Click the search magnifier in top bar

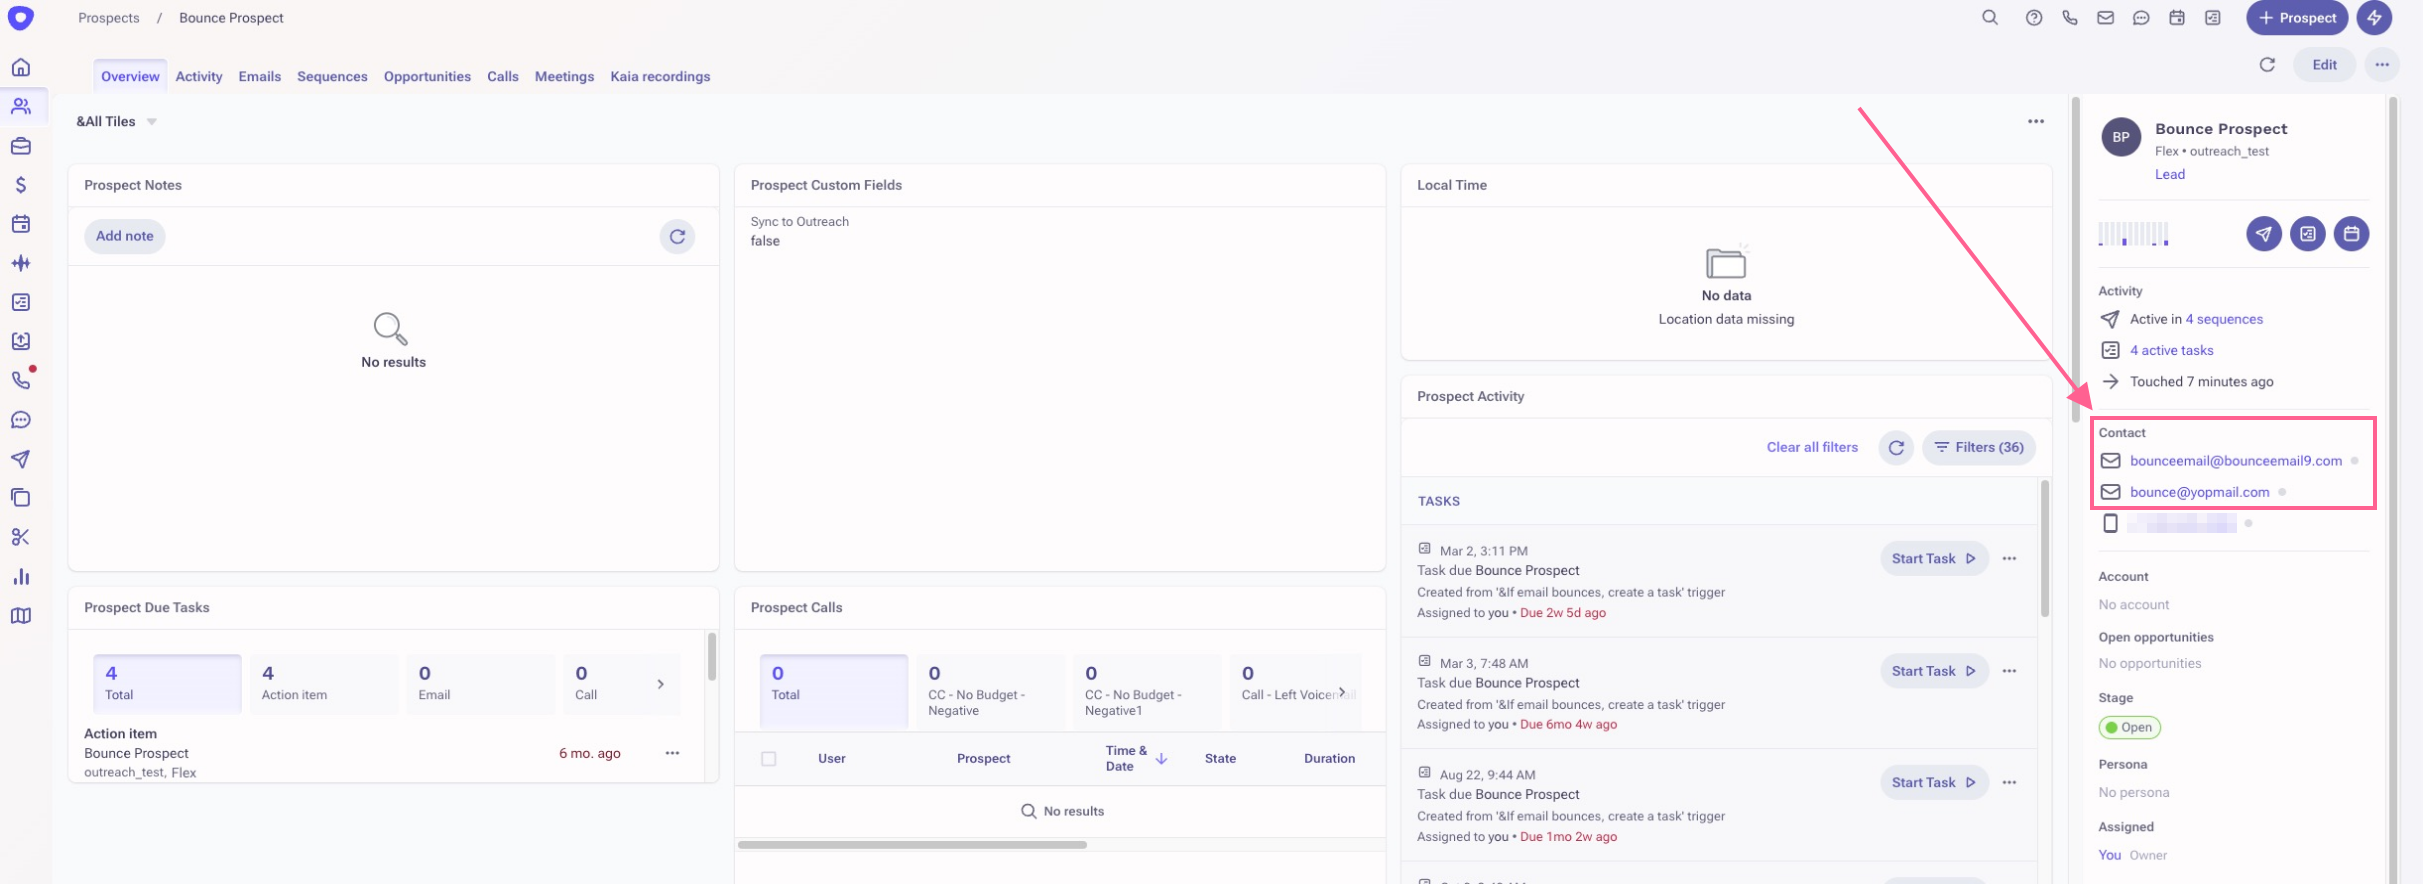[1990, 18]
